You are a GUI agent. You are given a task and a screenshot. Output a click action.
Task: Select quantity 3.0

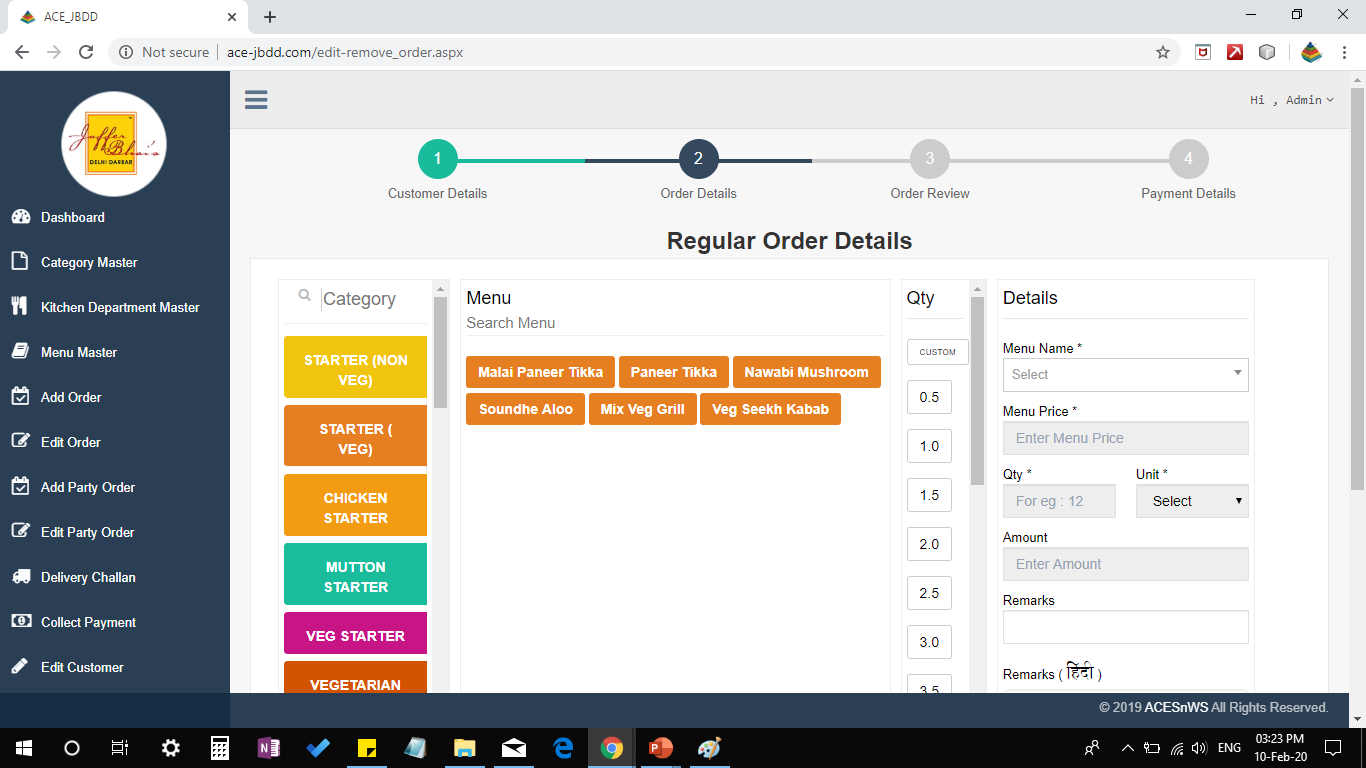(929, 642)
